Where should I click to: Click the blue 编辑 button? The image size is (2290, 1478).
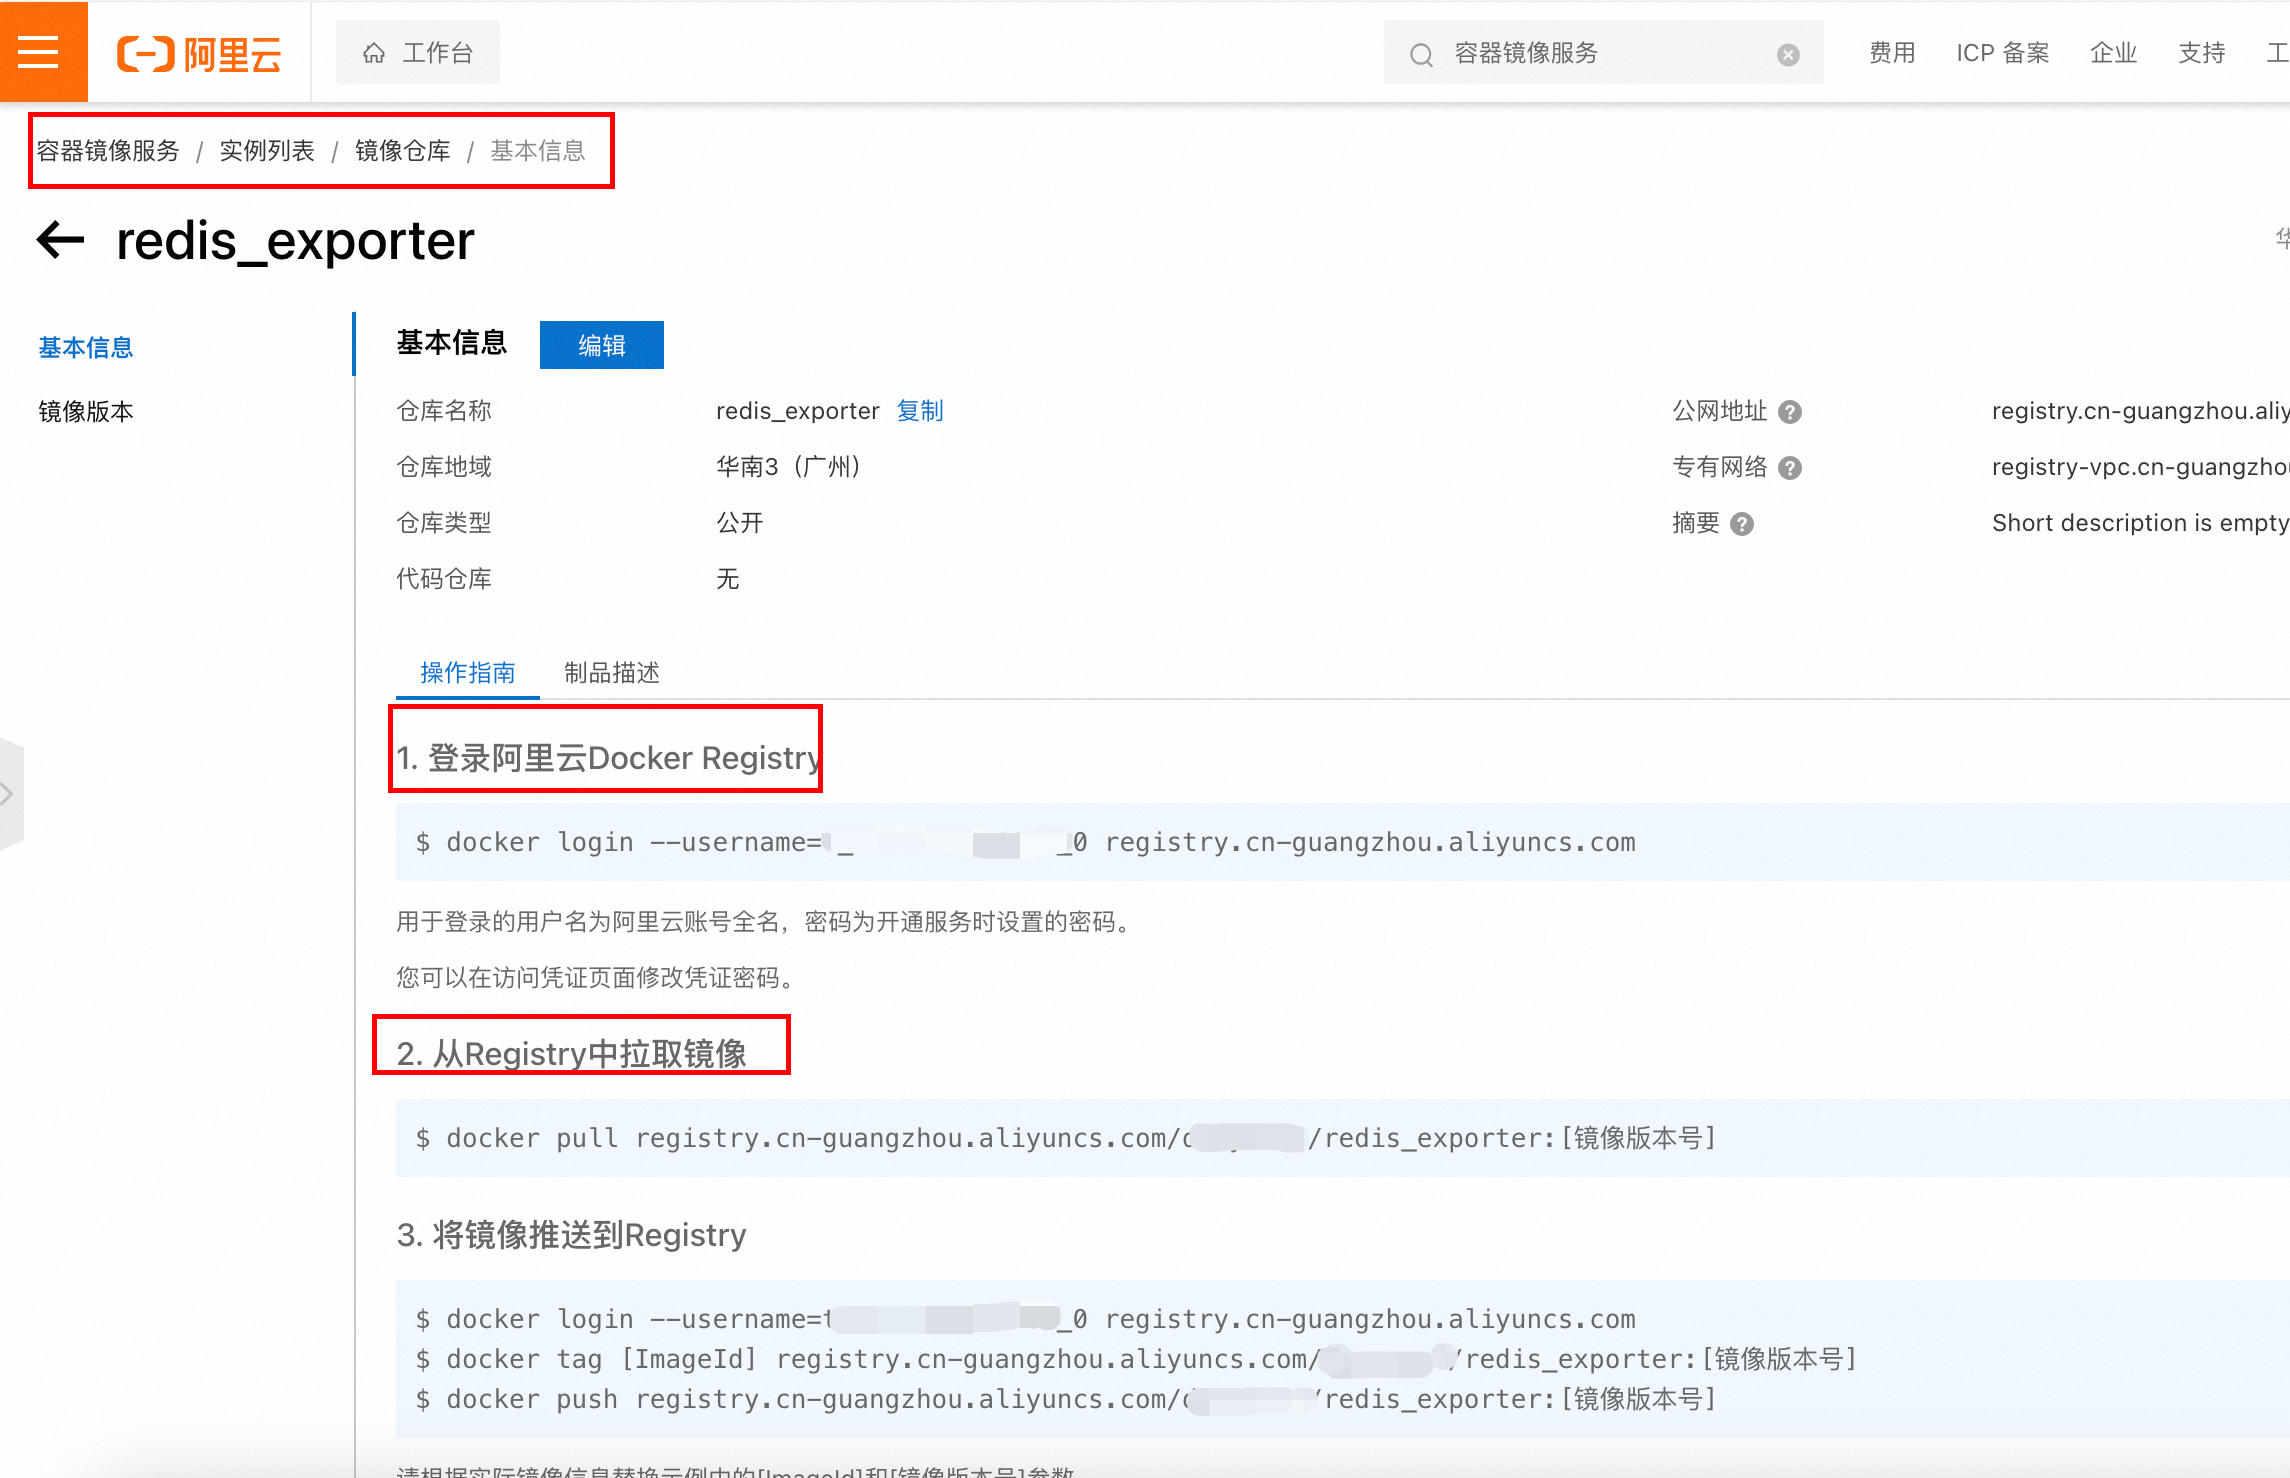[602, 345]
